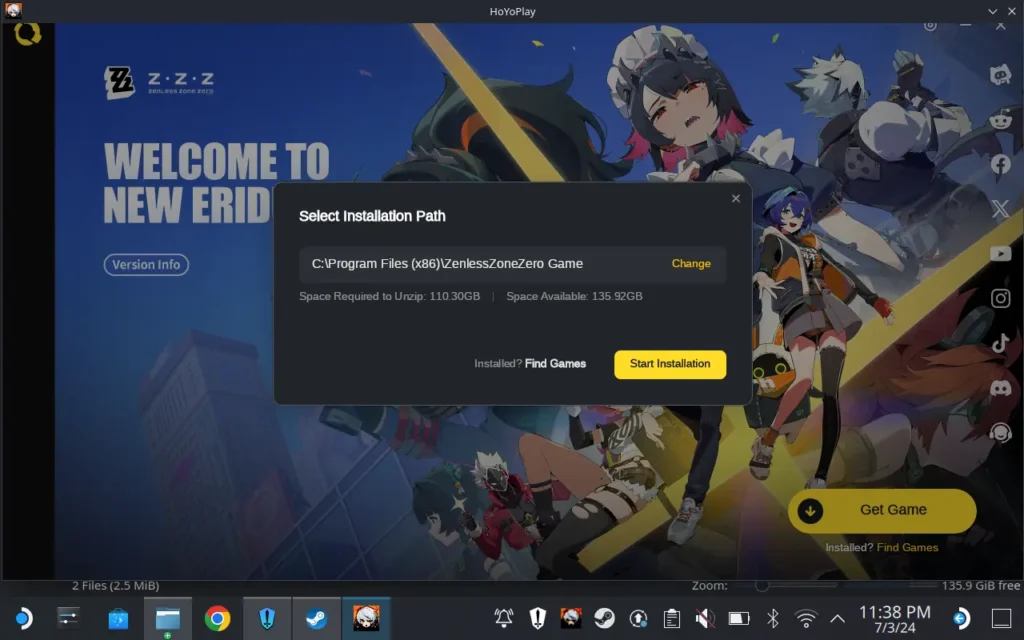Click the Show Desktop button
Screen dimensions: 1024x640
pos(1001,618)
